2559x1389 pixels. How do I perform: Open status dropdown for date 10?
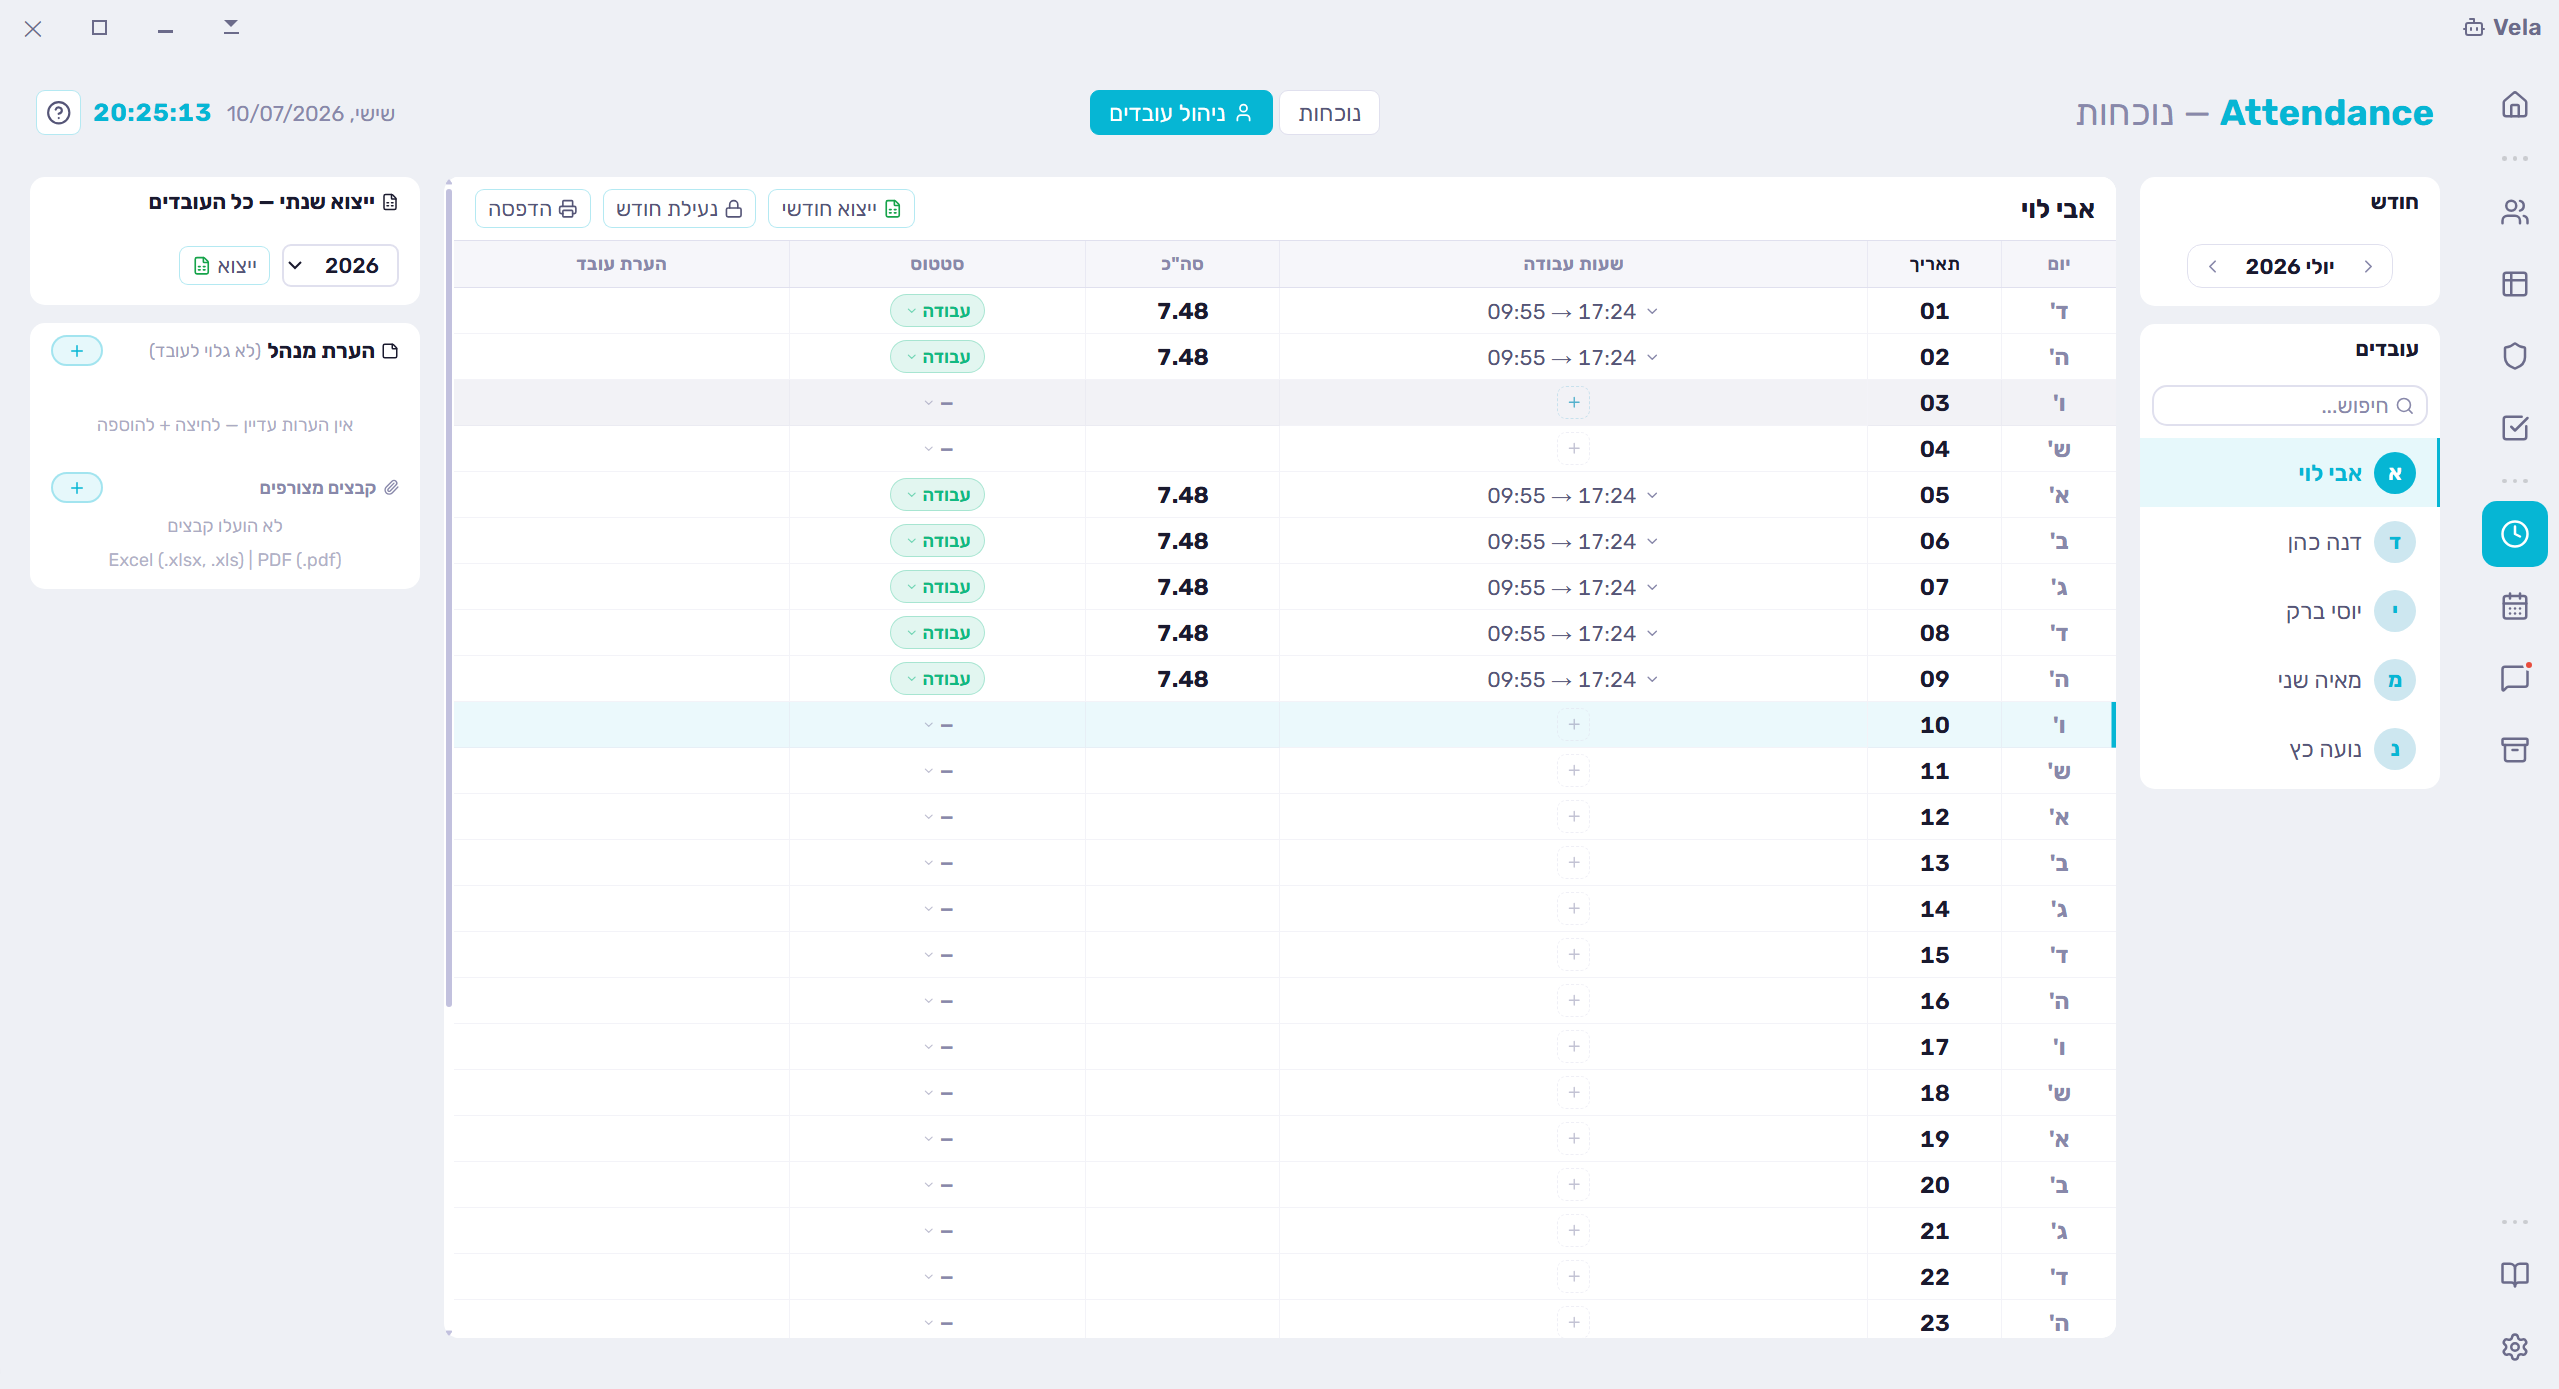937,725
